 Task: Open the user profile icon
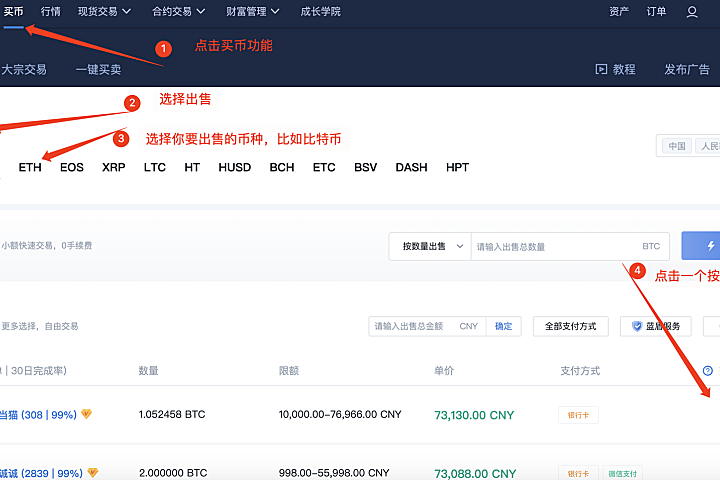point(692,12)
